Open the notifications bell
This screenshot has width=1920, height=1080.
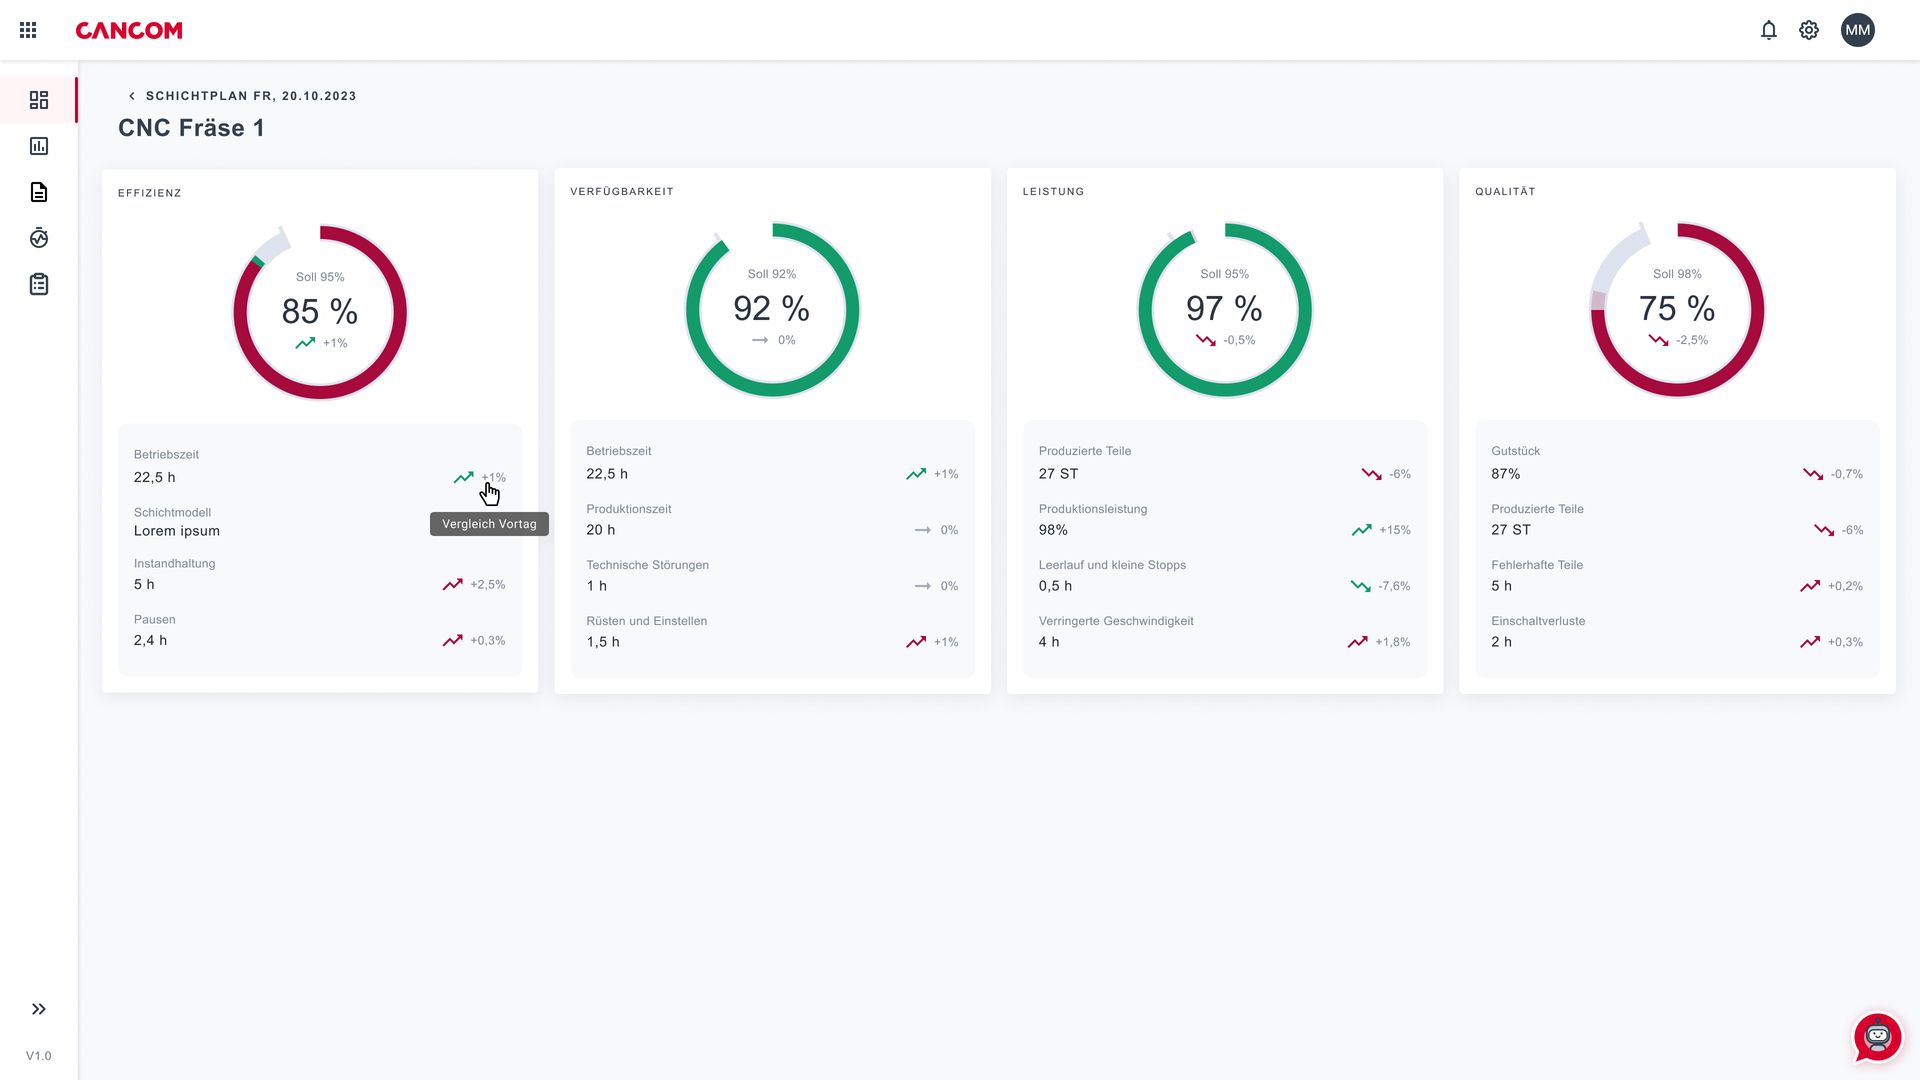click(1769, 30)
